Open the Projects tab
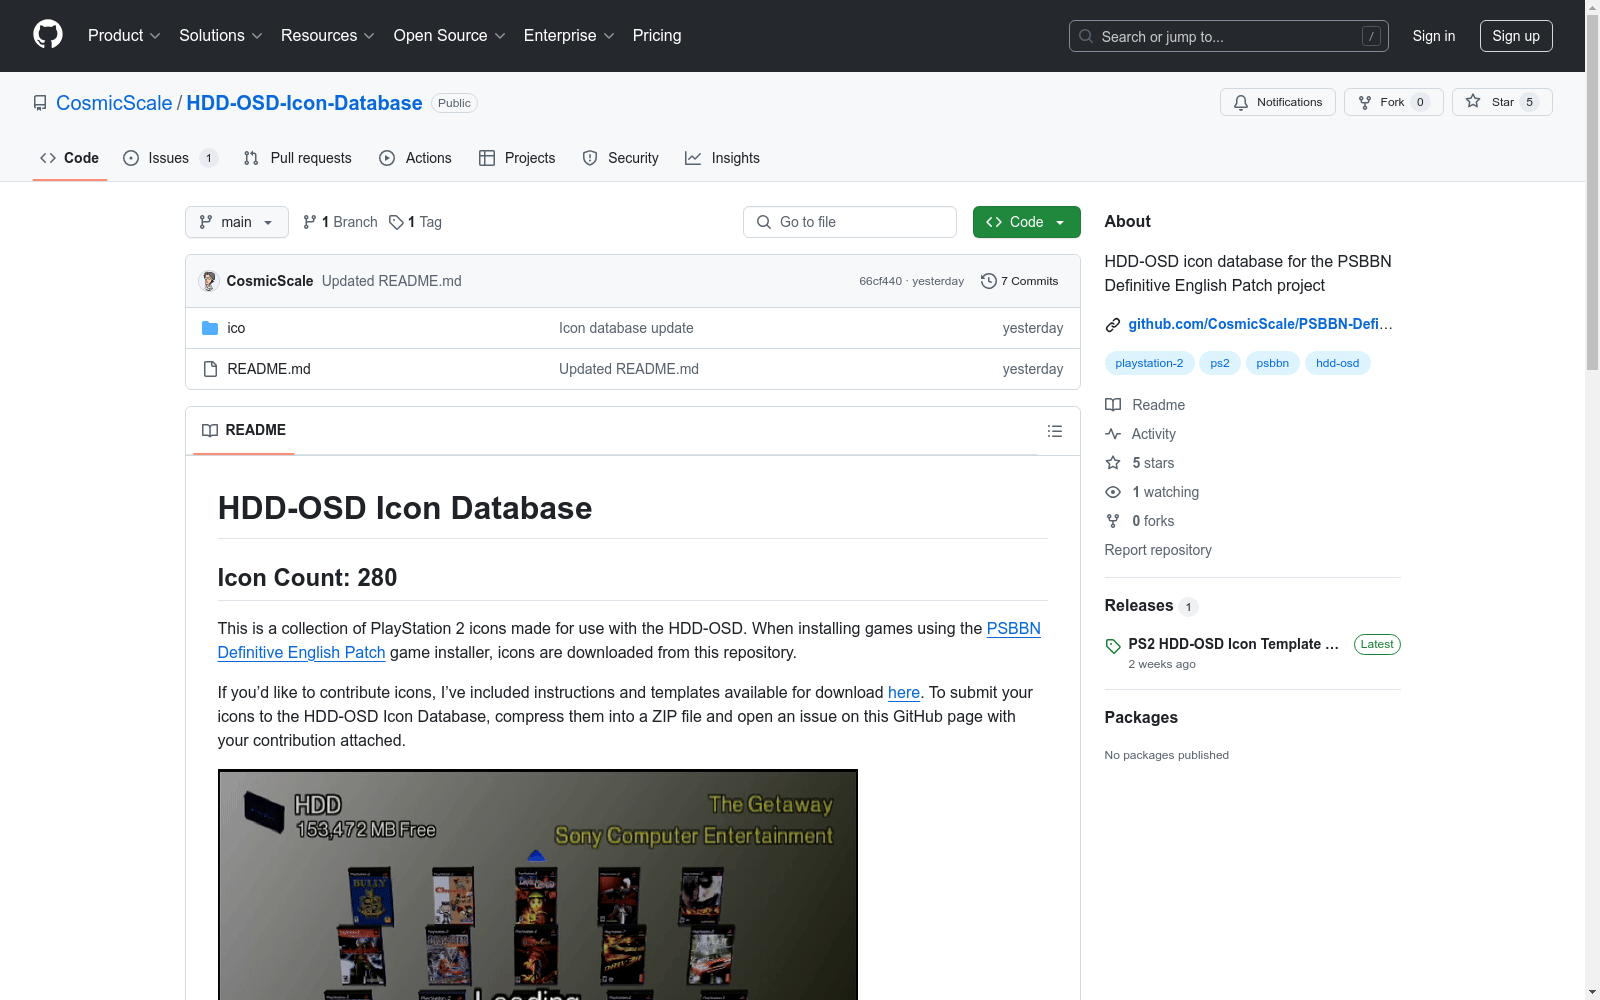The image size is (1600, 1000). (517, 158)
